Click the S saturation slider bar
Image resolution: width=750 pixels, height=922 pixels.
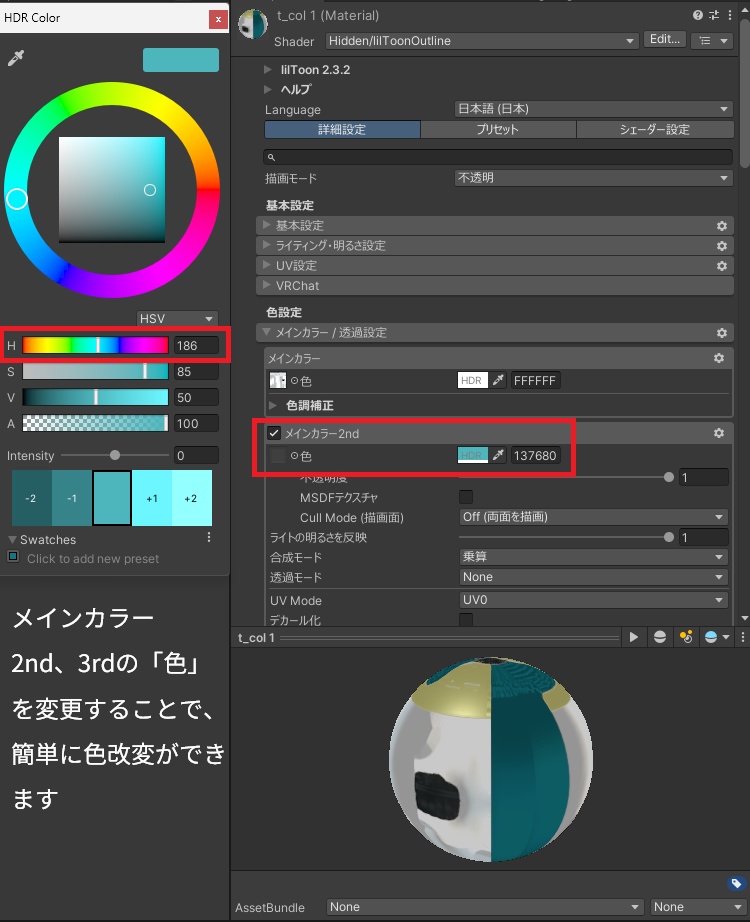coord(95,371)
